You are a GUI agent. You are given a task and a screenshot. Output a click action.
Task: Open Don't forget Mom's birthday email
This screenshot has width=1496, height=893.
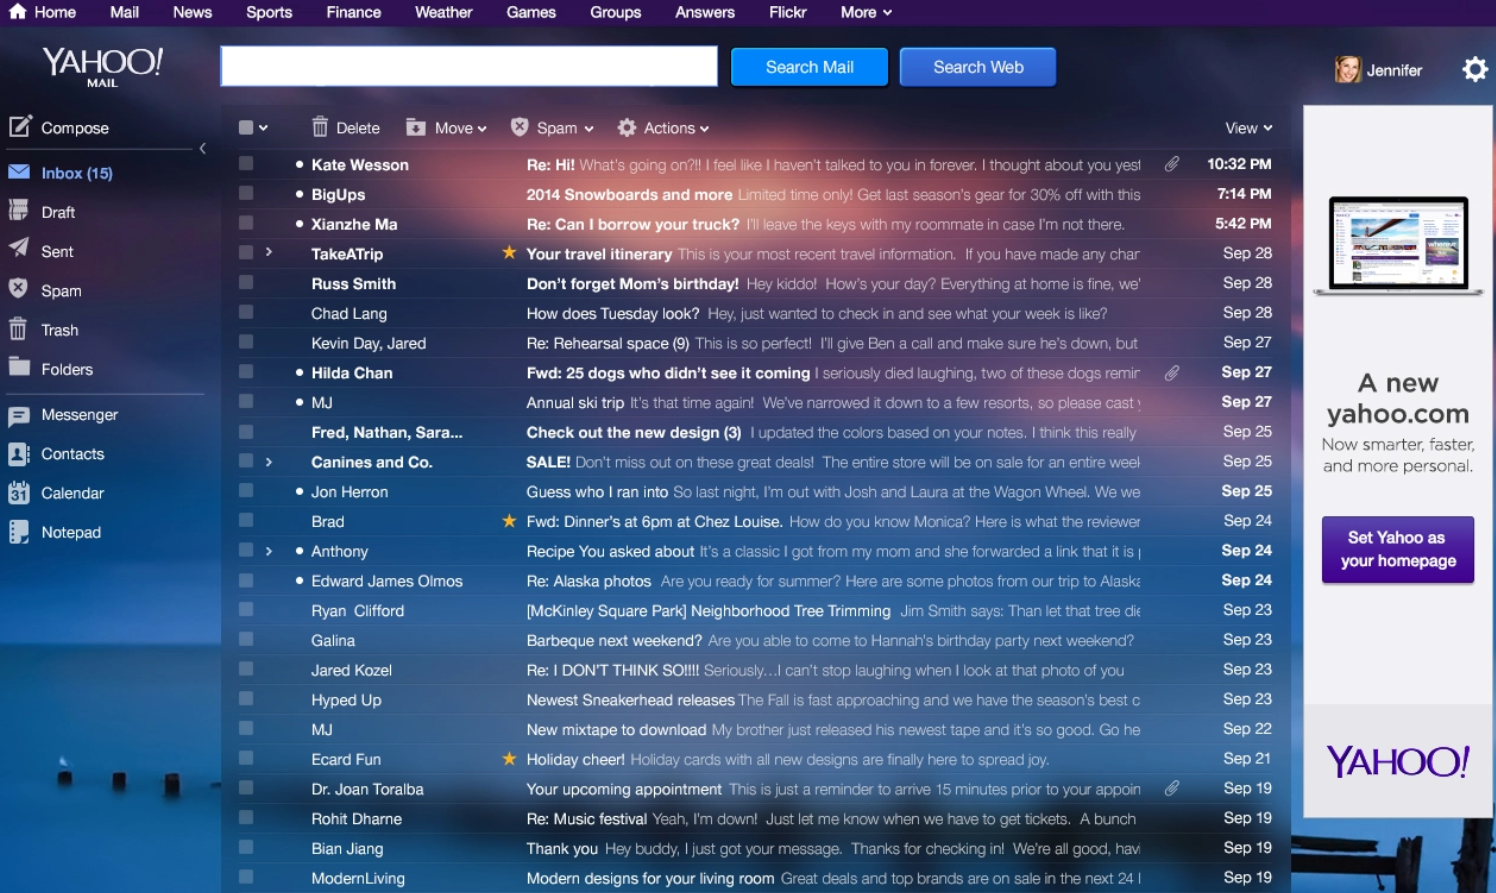point(633,284)
